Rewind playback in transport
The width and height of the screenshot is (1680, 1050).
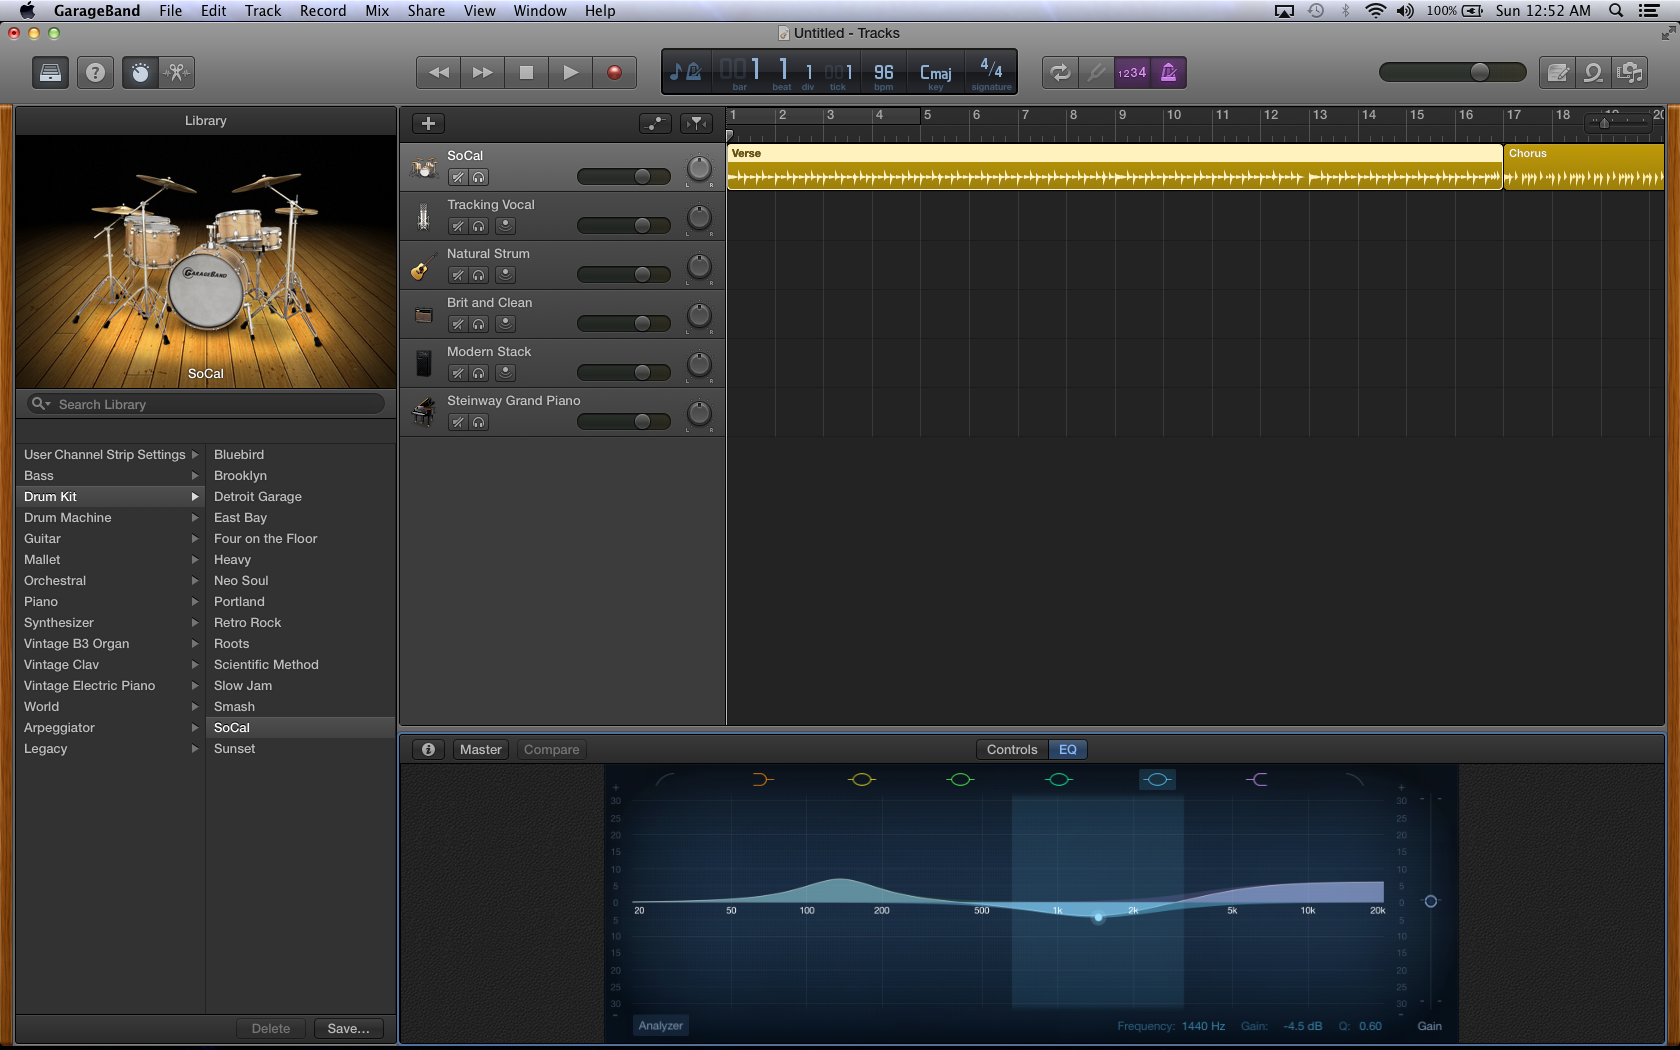(x=438, y=72)
